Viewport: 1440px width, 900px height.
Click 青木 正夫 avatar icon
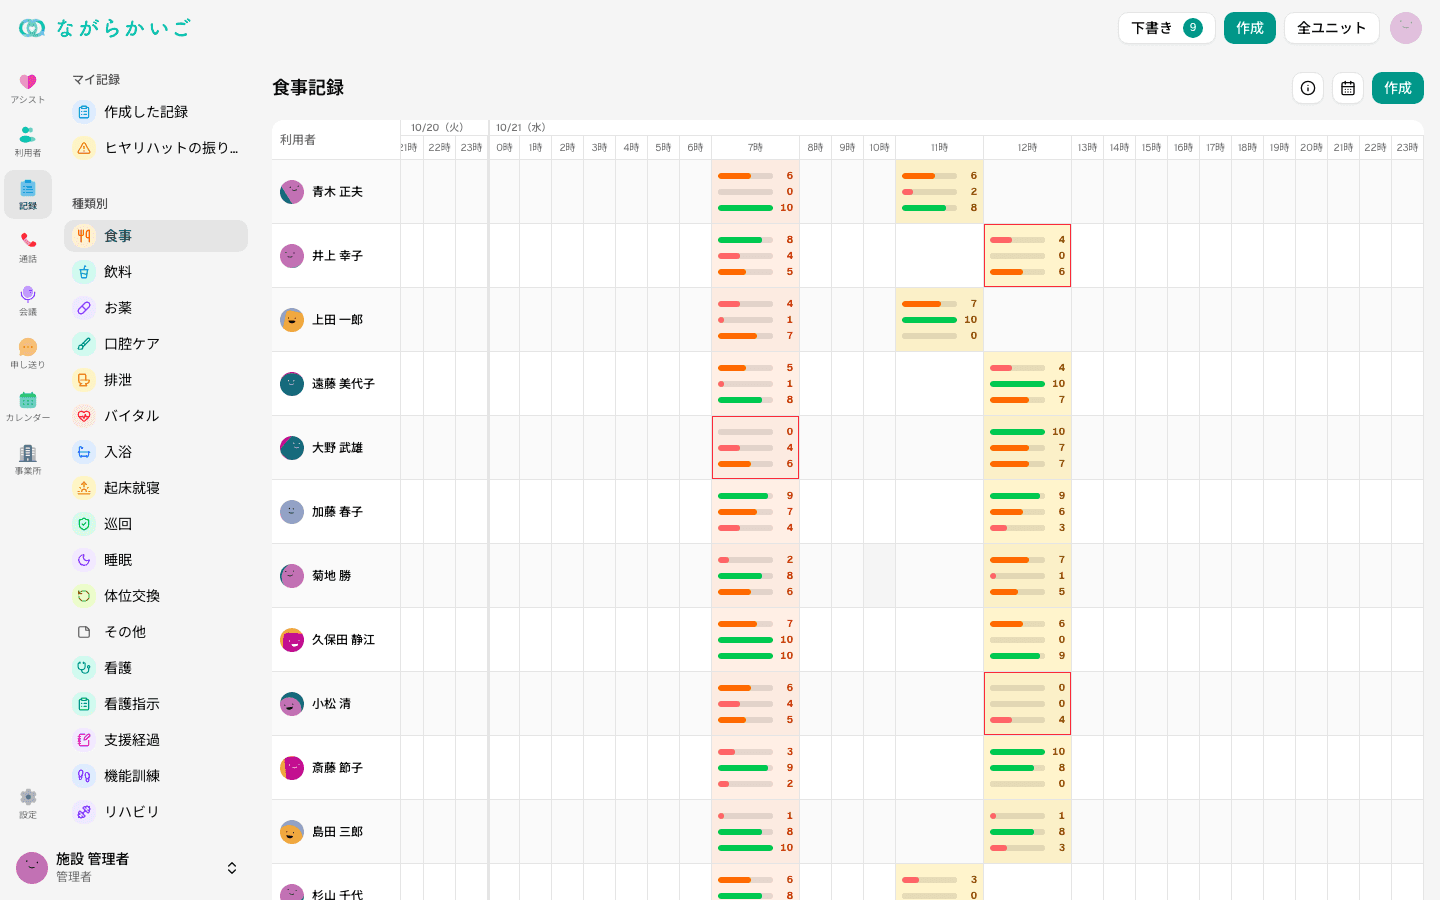tap(292, 192)
